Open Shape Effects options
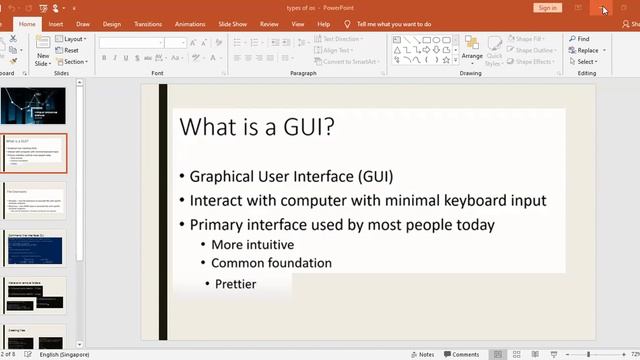The image size is (640, 360). click(531, 62)
